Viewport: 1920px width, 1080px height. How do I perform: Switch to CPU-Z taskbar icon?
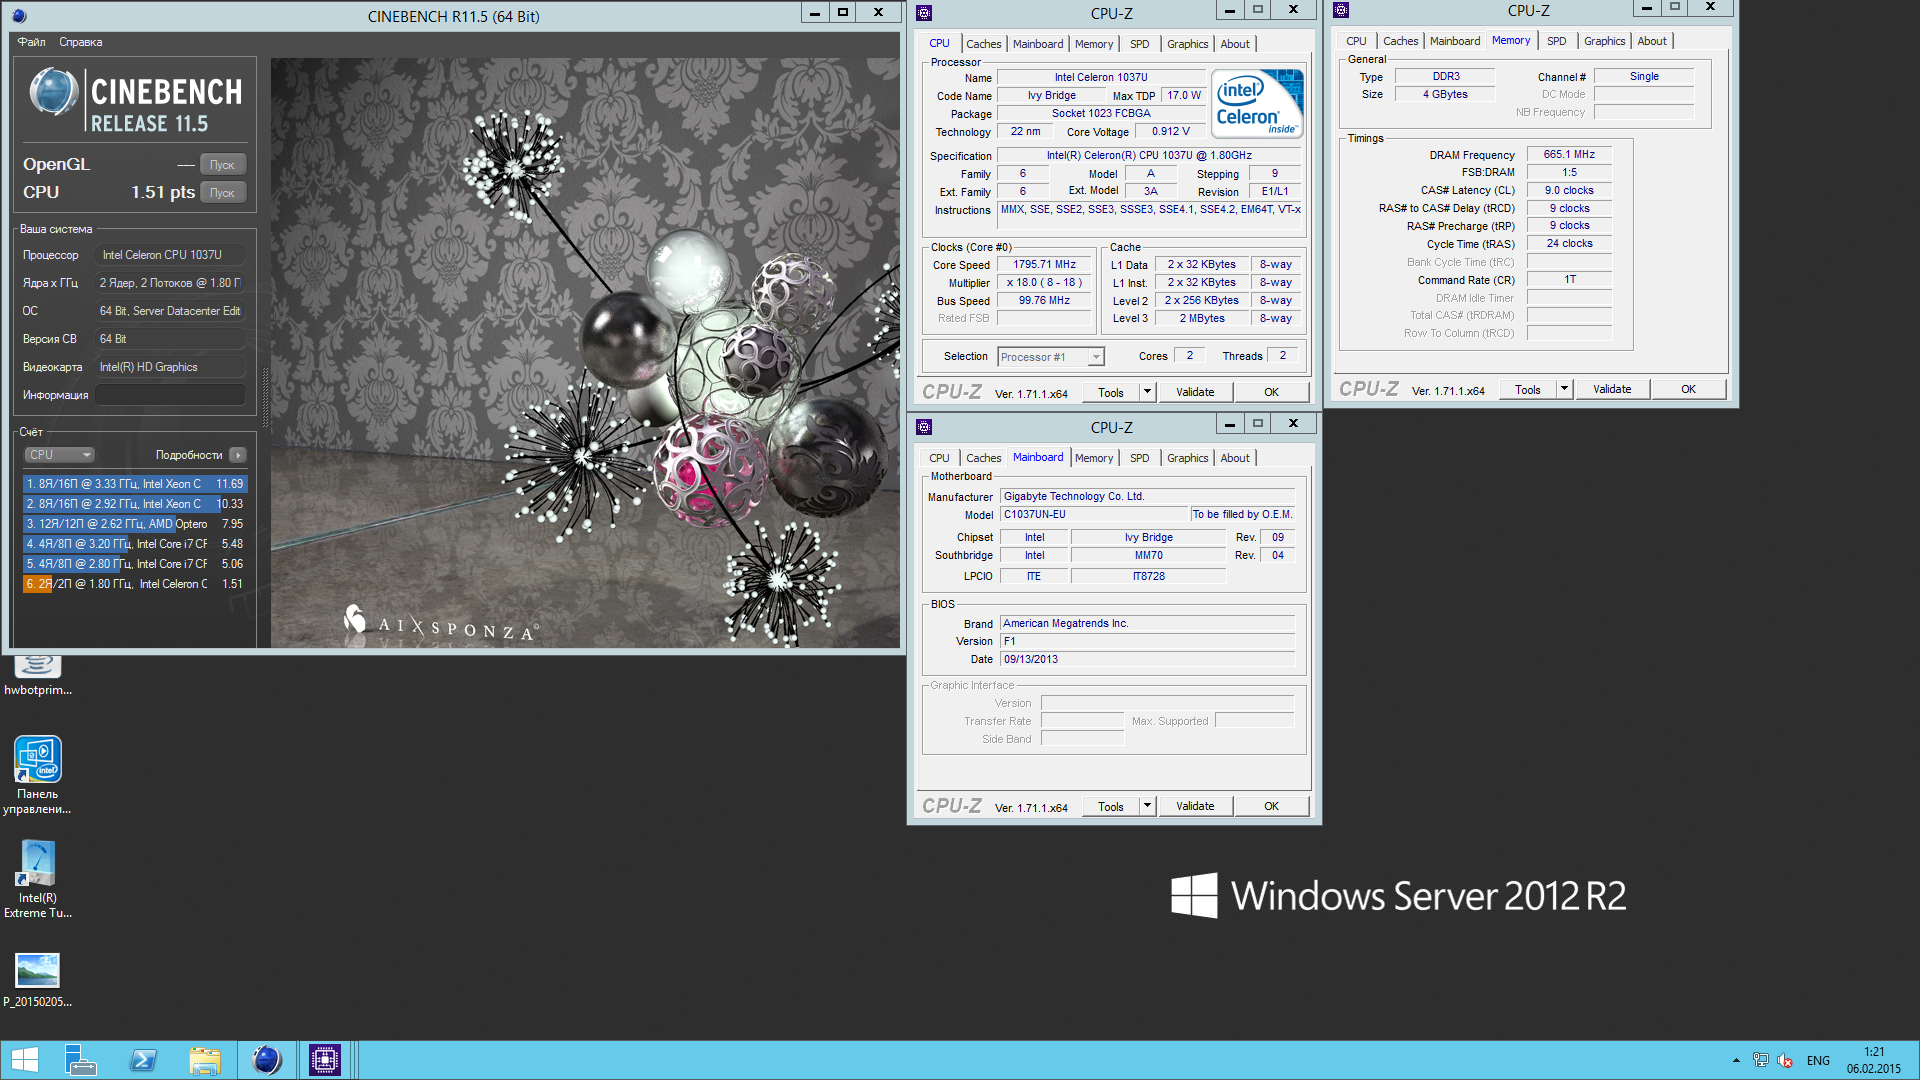(325, 1060)
